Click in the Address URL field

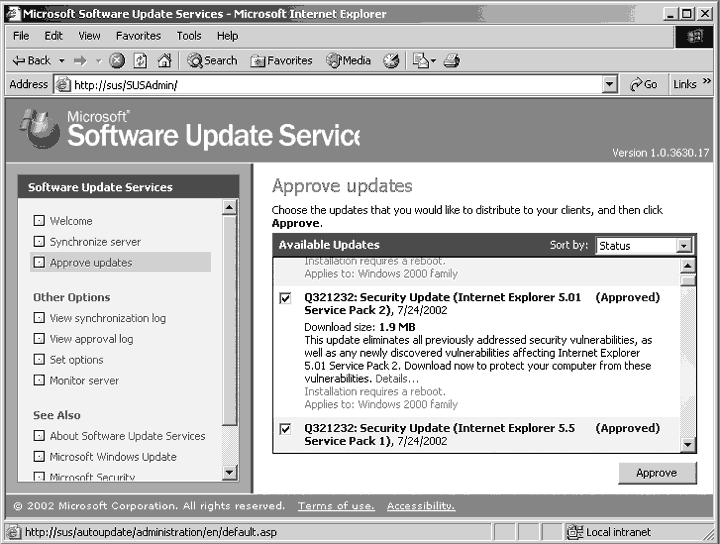click(x=330, y=85)
